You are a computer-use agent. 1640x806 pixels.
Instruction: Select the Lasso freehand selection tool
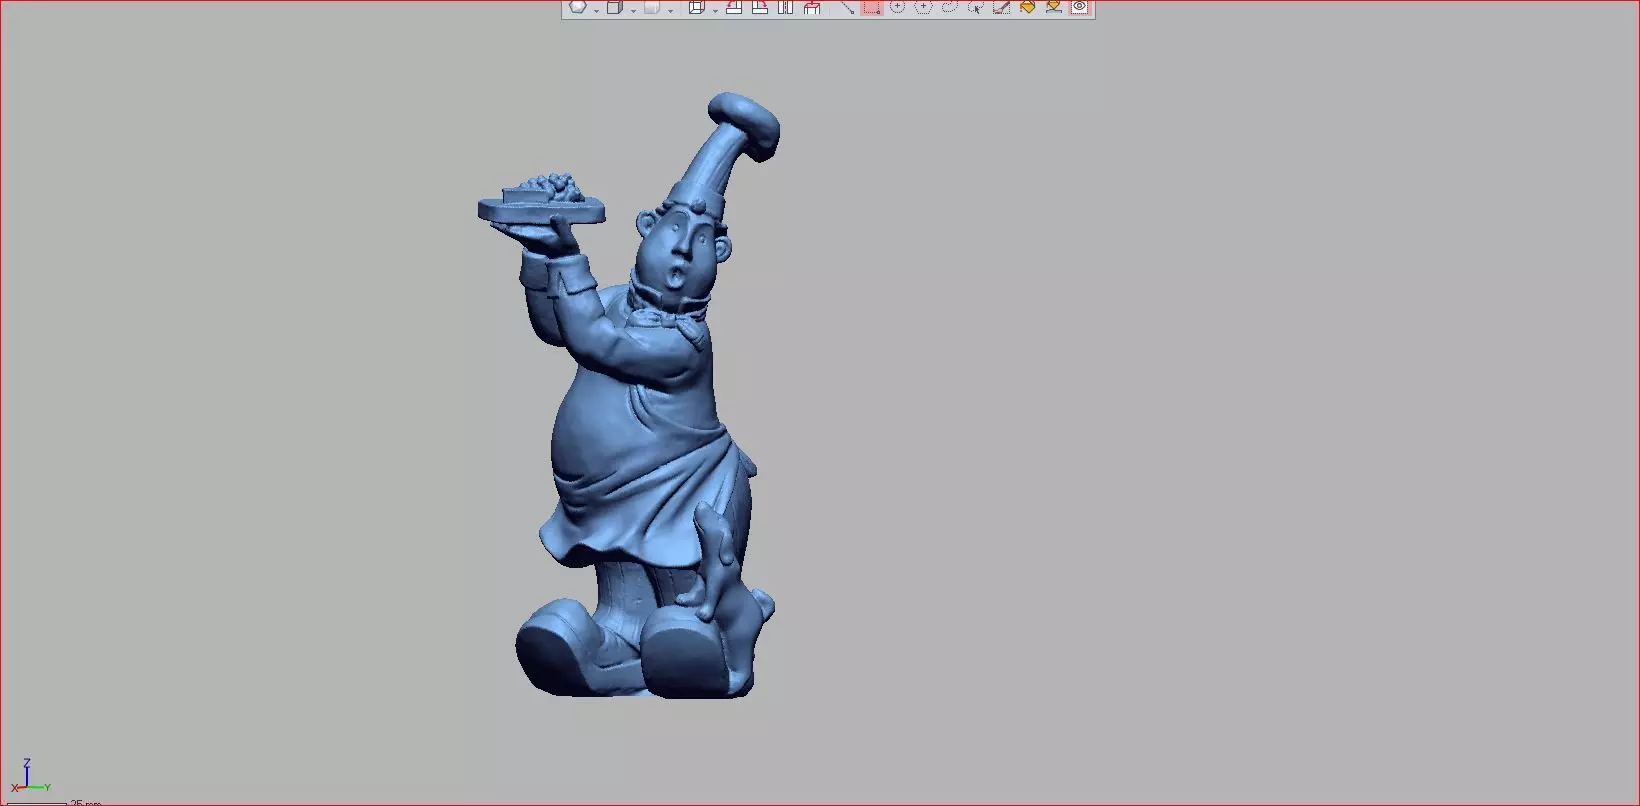[949, 7]
